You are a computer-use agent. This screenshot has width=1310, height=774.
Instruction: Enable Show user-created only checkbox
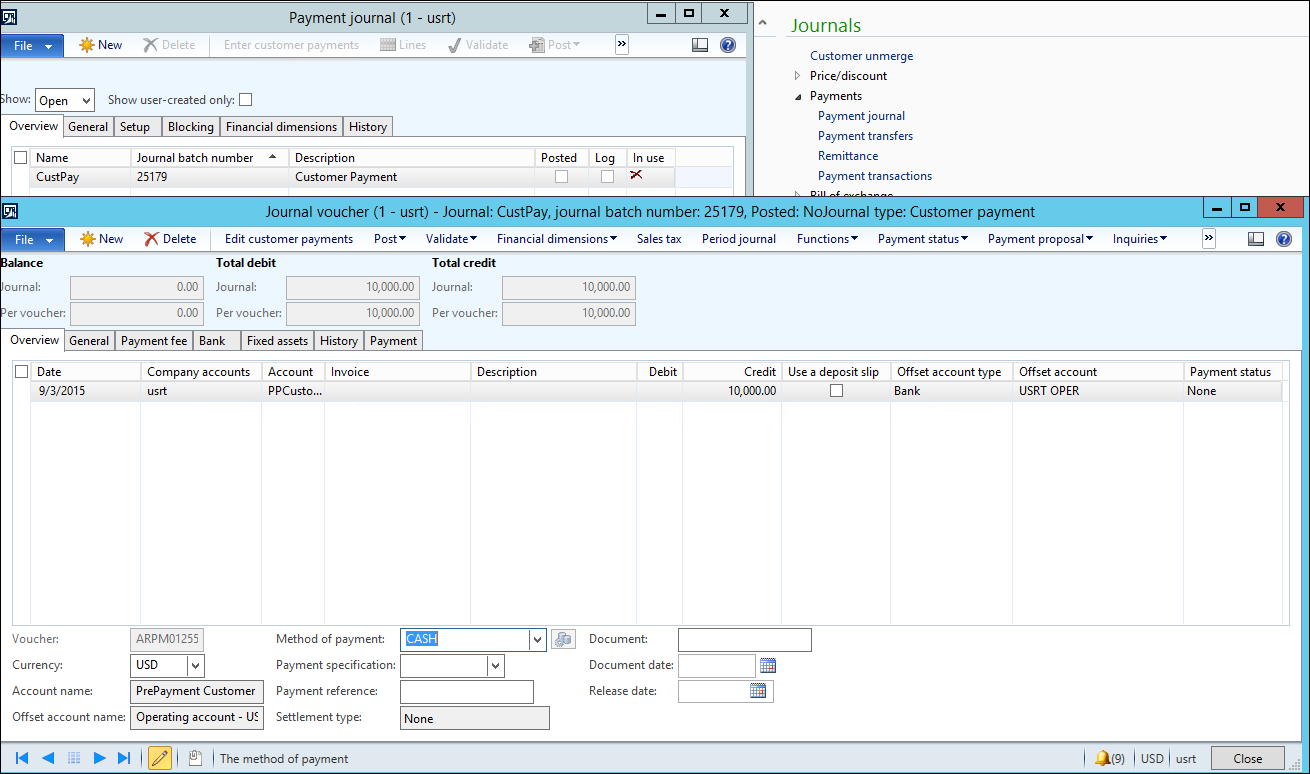point(246,100)
